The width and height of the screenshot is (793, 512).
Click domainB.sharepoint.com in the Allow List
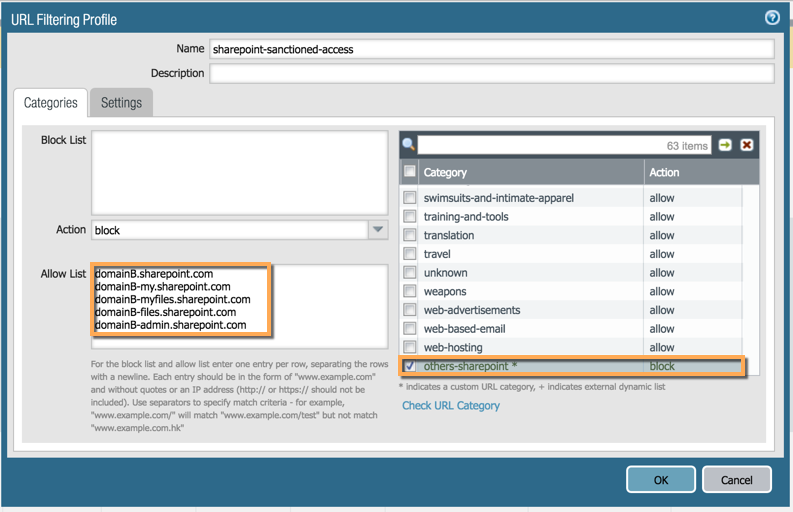(154, 274)
